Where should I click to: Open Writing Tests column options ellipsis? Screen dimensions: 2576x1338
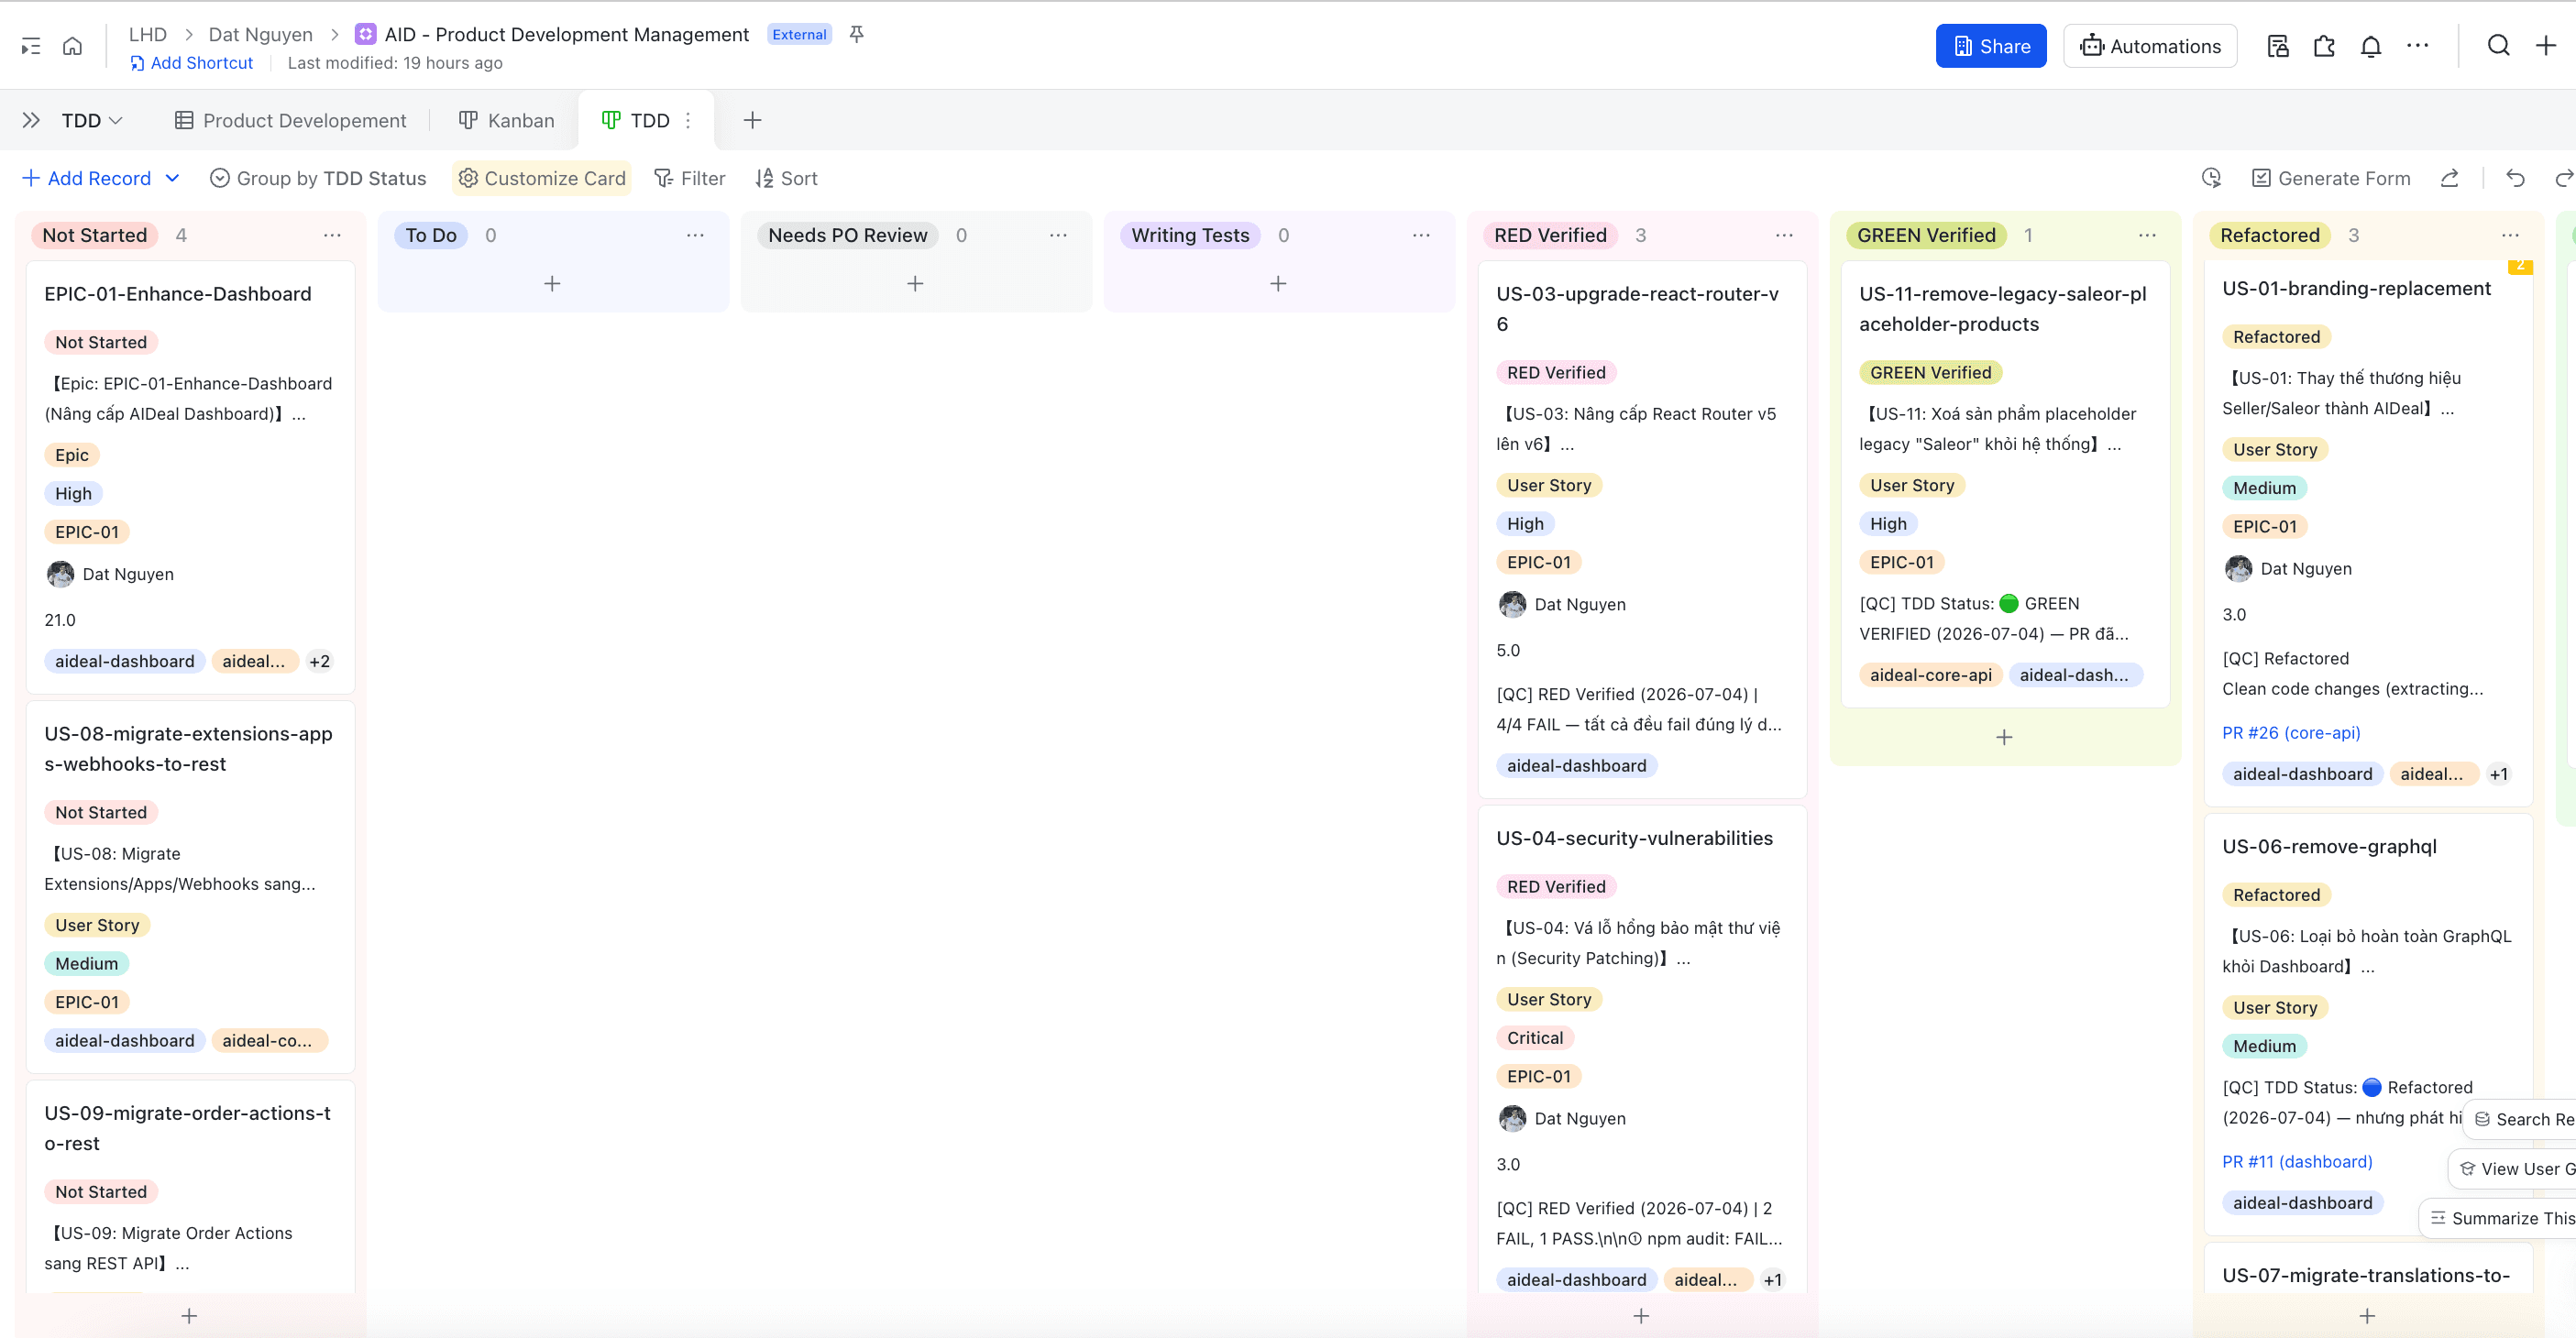tap(1421, 235)
